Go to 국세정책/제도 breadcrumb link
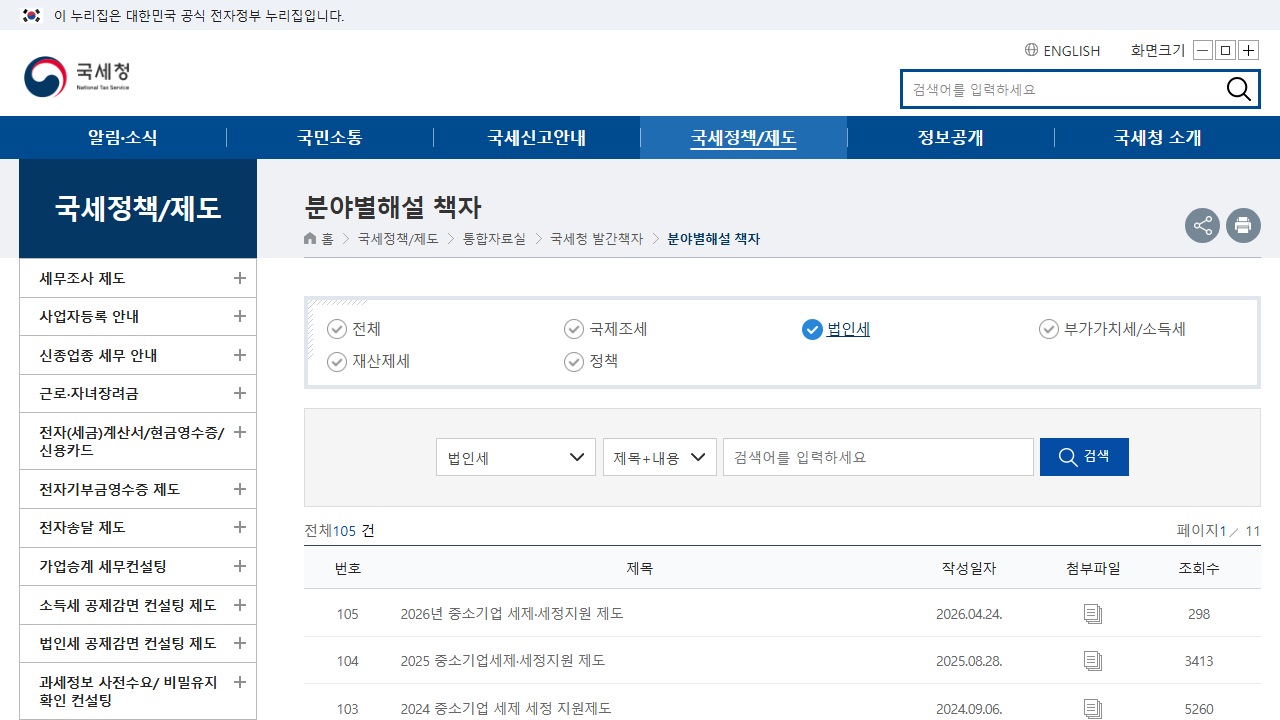Screen dimensions: 1280x720 click(x=398, y=239)
